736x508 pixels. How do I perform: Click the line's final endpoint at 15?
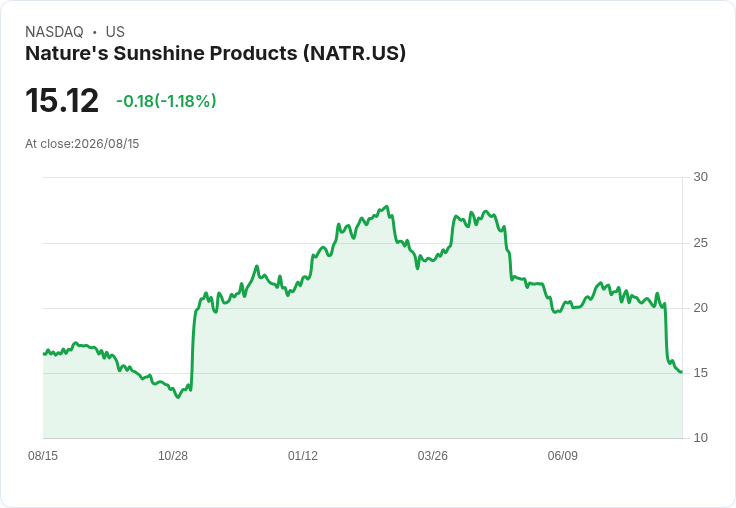point(681,372)
